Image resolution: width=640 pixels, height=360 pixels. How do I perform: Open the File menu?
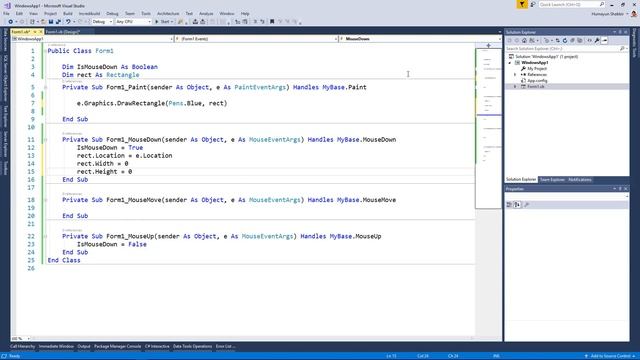pyautogui.click(x=6, y=13)
